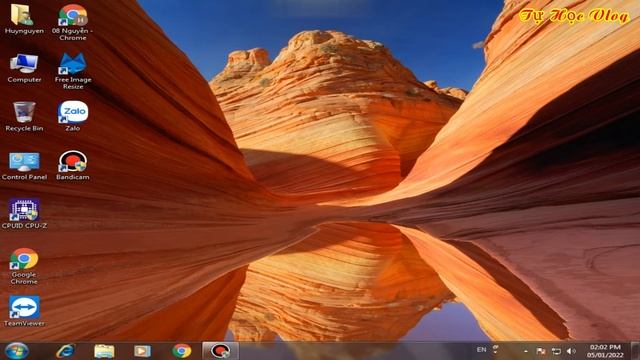Click the clock showing 02:02 PM

click(x=605, y=351)
